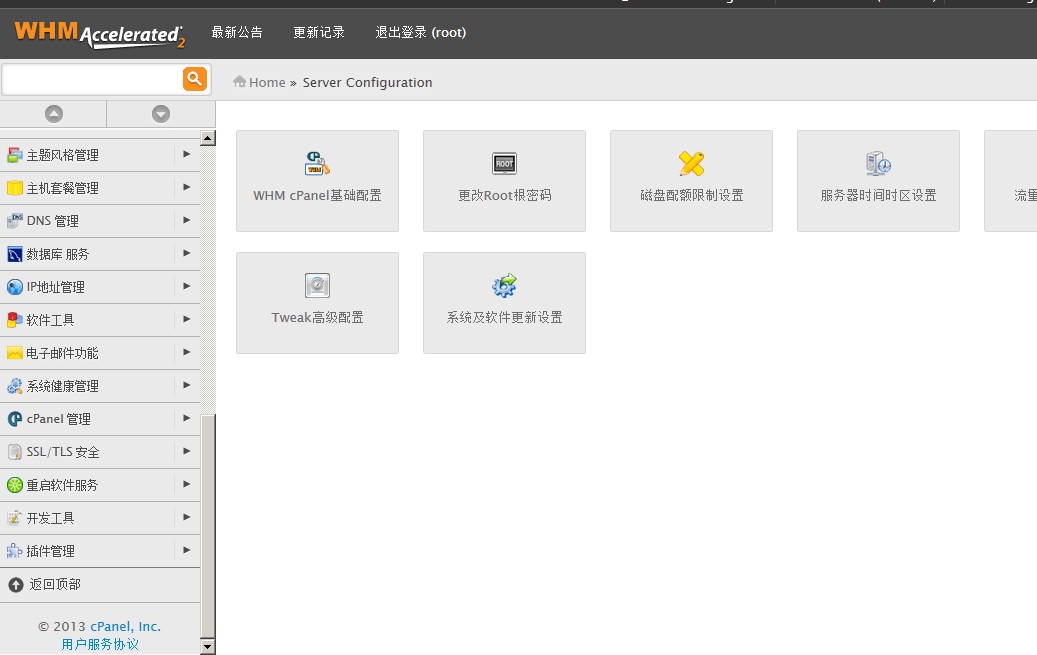Expand the 系统健康管理 submenu arrow
1037x655 pixels.
(187, 385)
